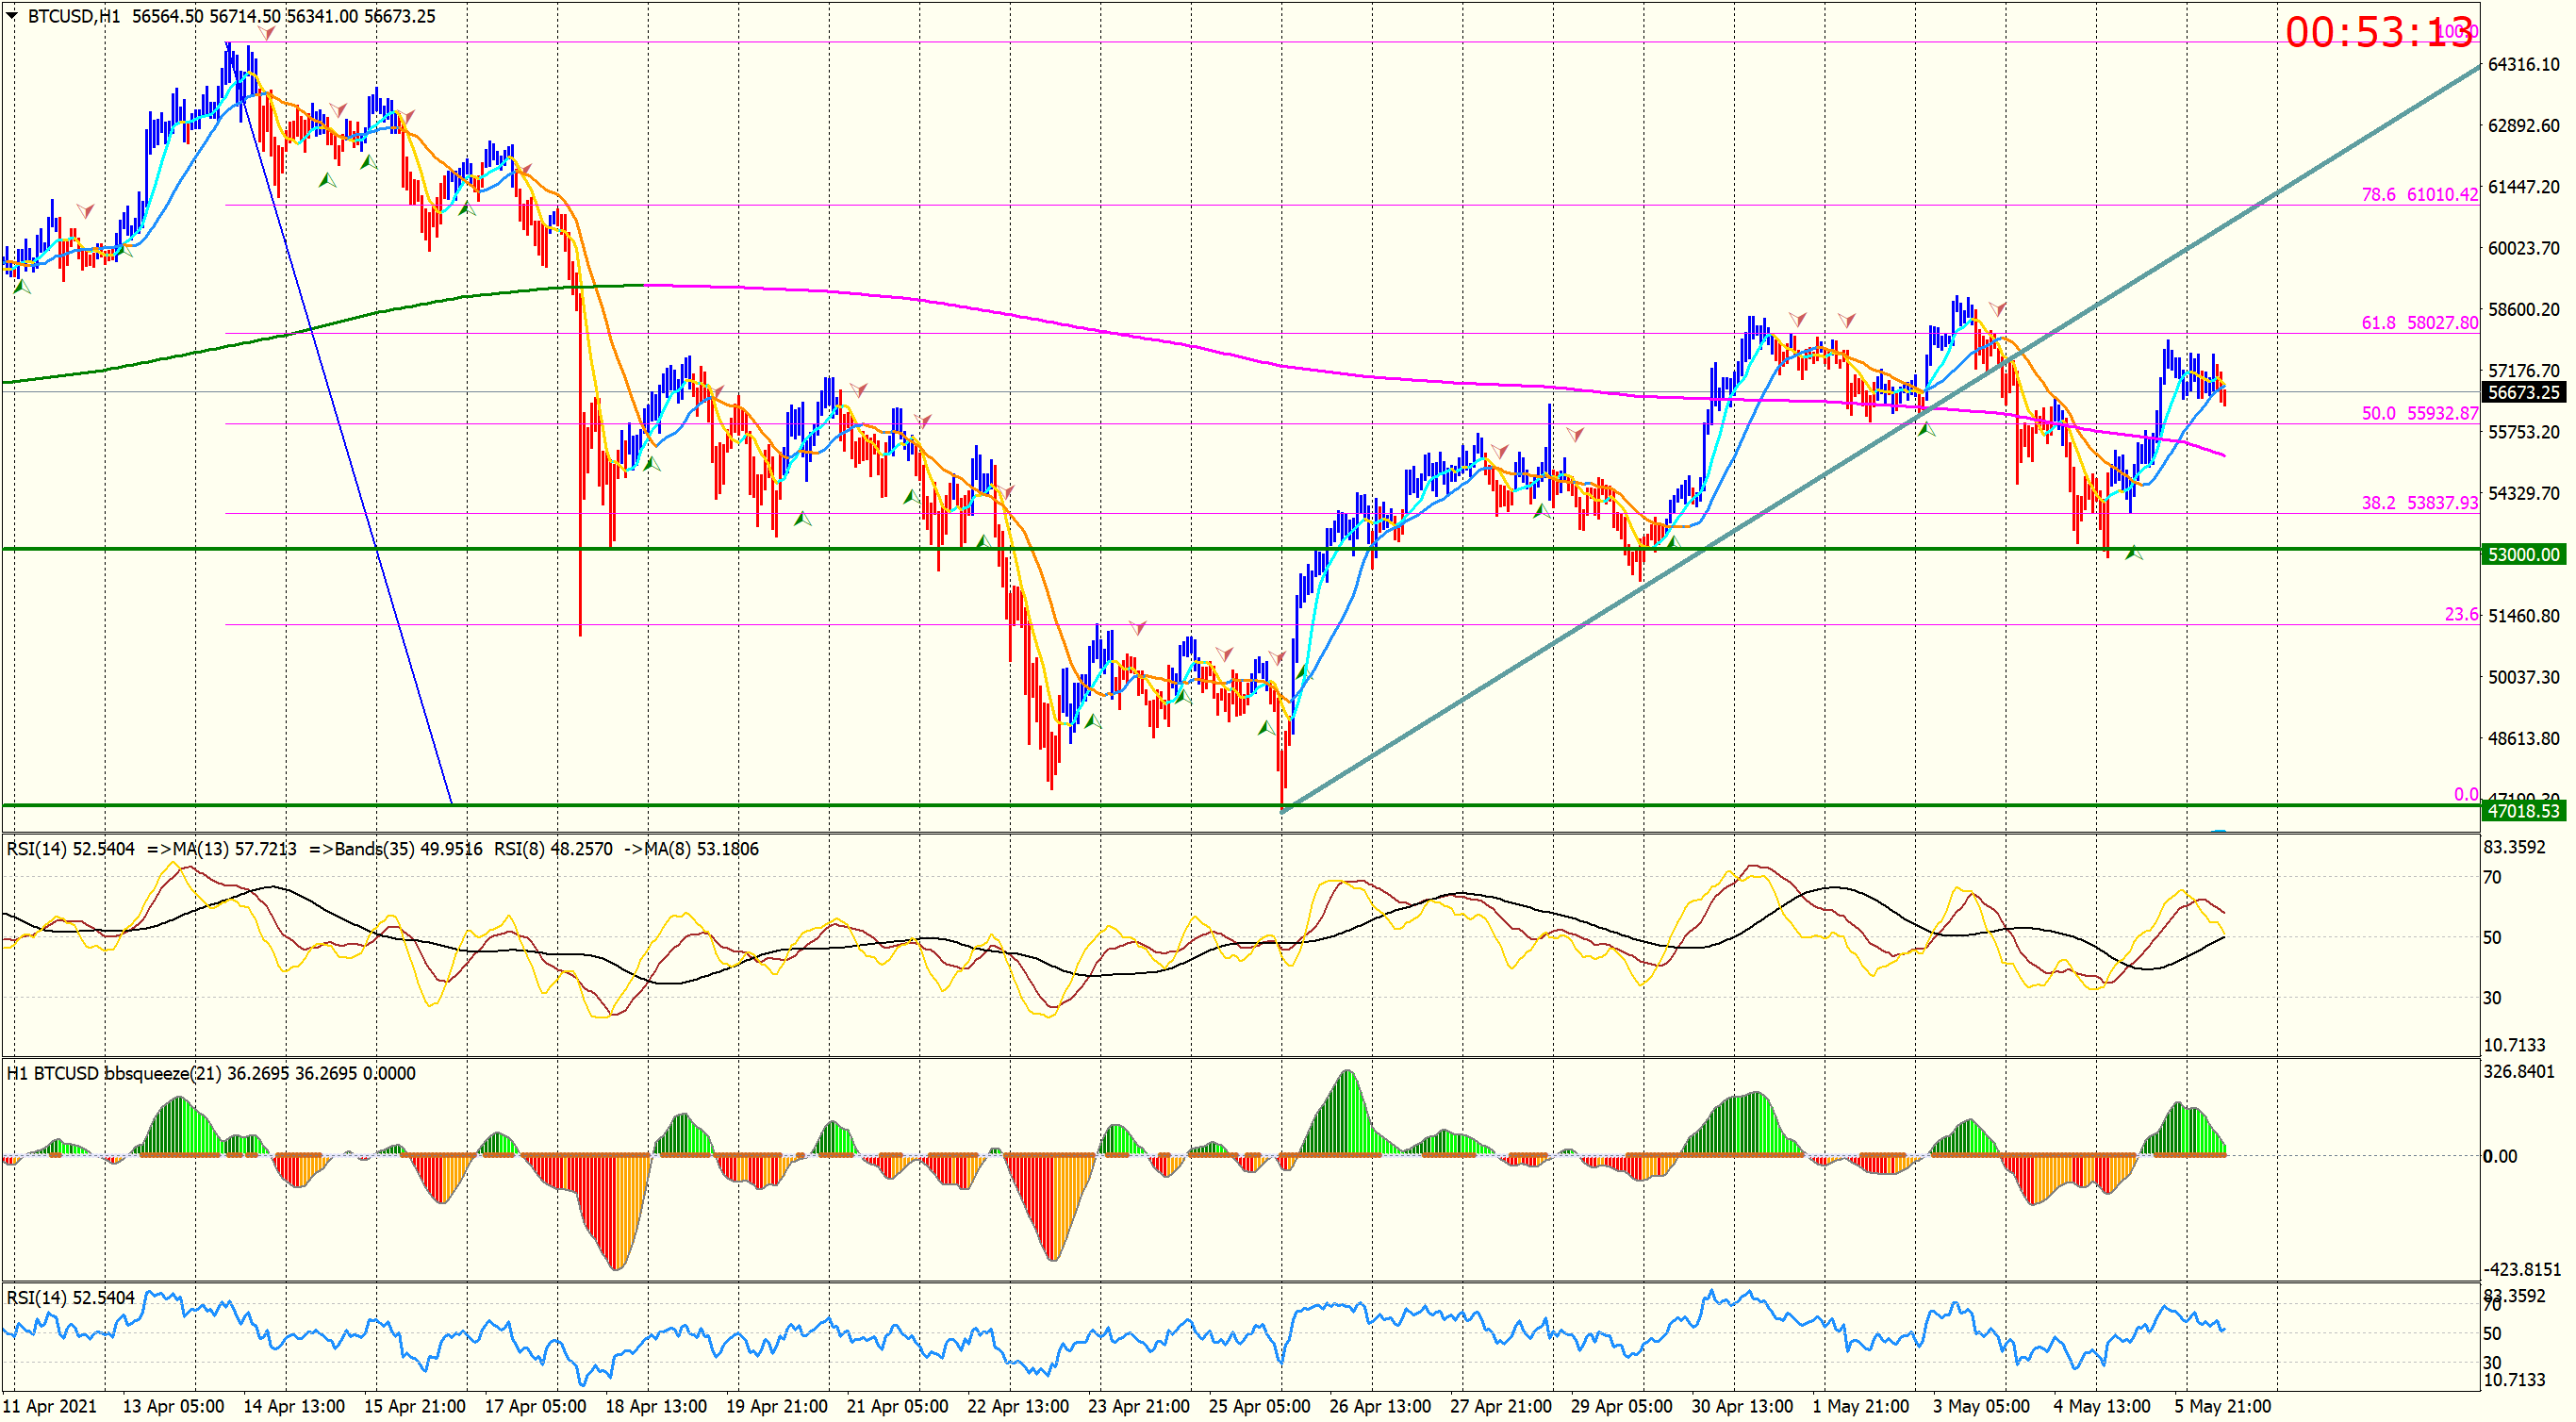
Task: Open the dropdown triangle beside BTCUSD,H1
Action: point(12,16)
